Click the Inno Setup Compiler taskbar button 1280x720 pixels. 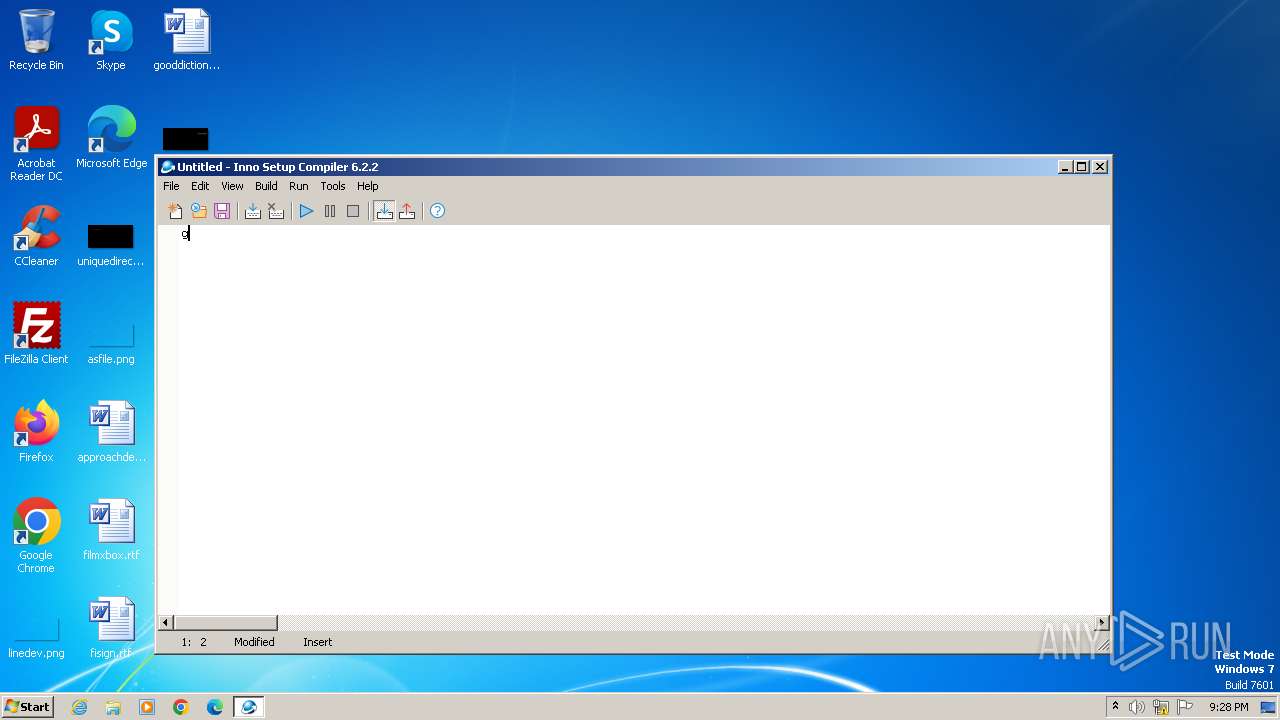pos(249,707)
